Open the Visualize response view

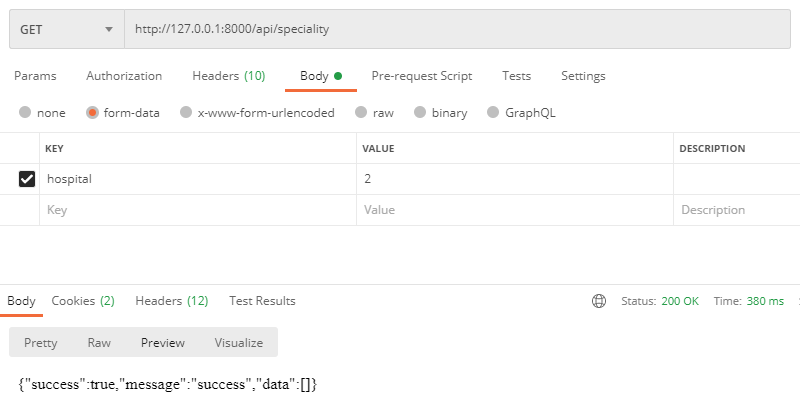[239, 343]
